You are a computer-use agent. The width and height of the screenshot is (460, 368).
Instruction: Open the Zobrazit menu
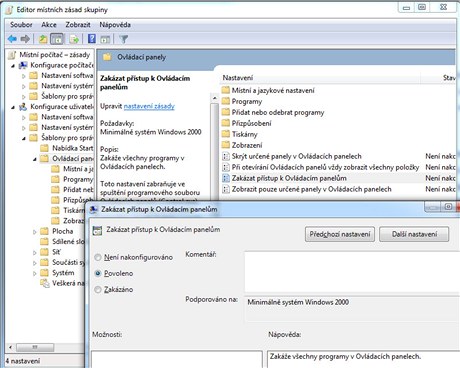tap(78, 25)
